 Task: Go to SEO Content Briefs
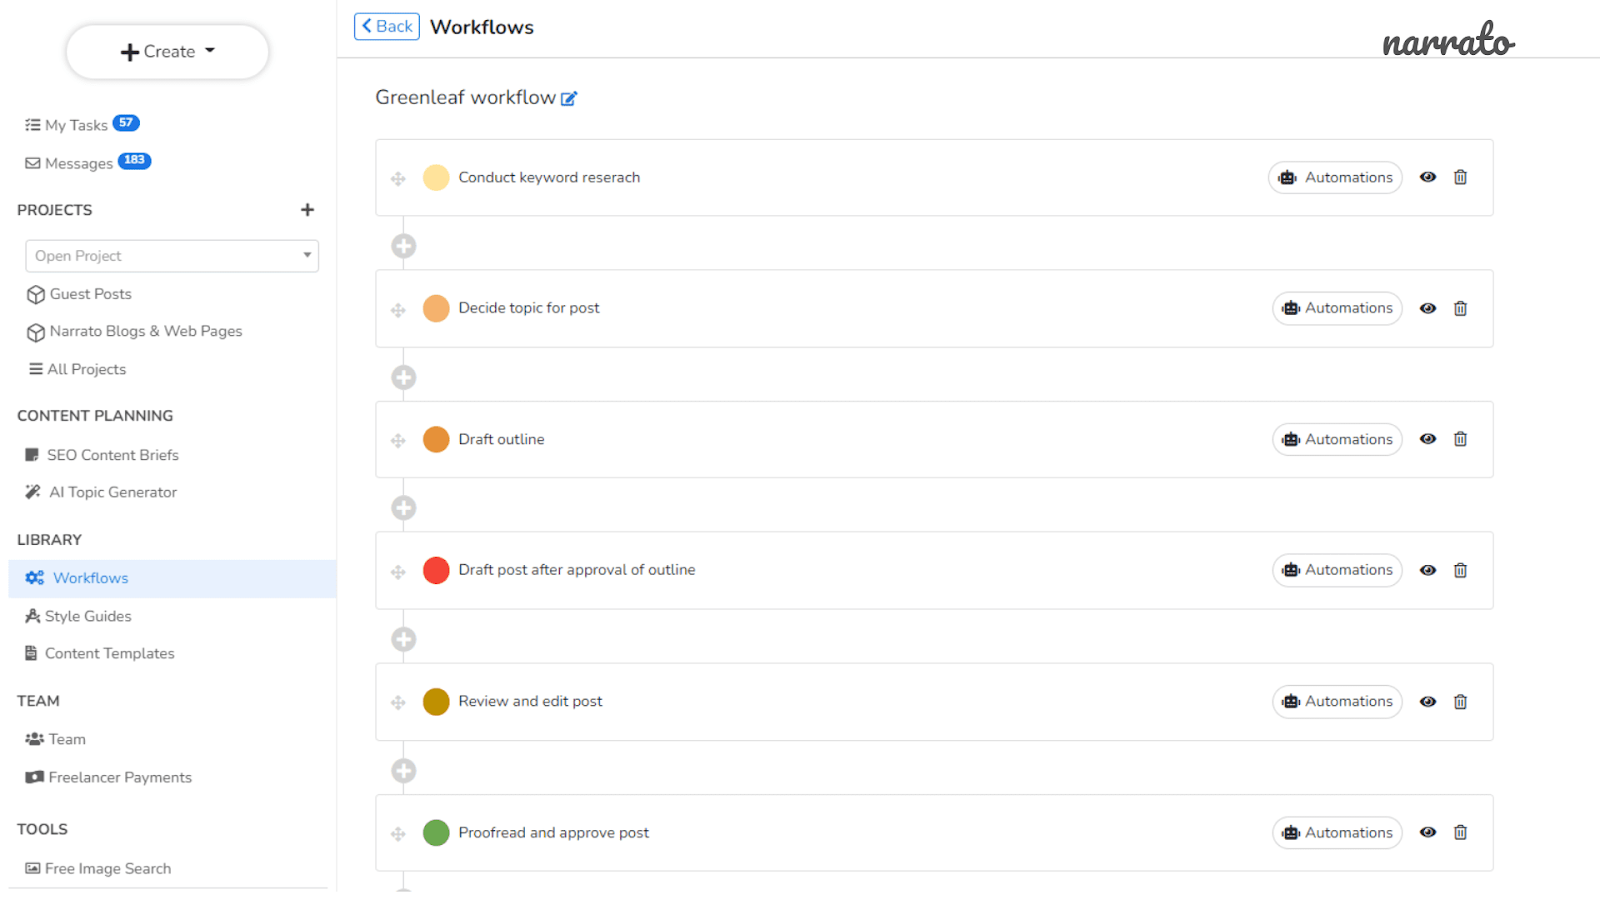[x=102, y=455]
